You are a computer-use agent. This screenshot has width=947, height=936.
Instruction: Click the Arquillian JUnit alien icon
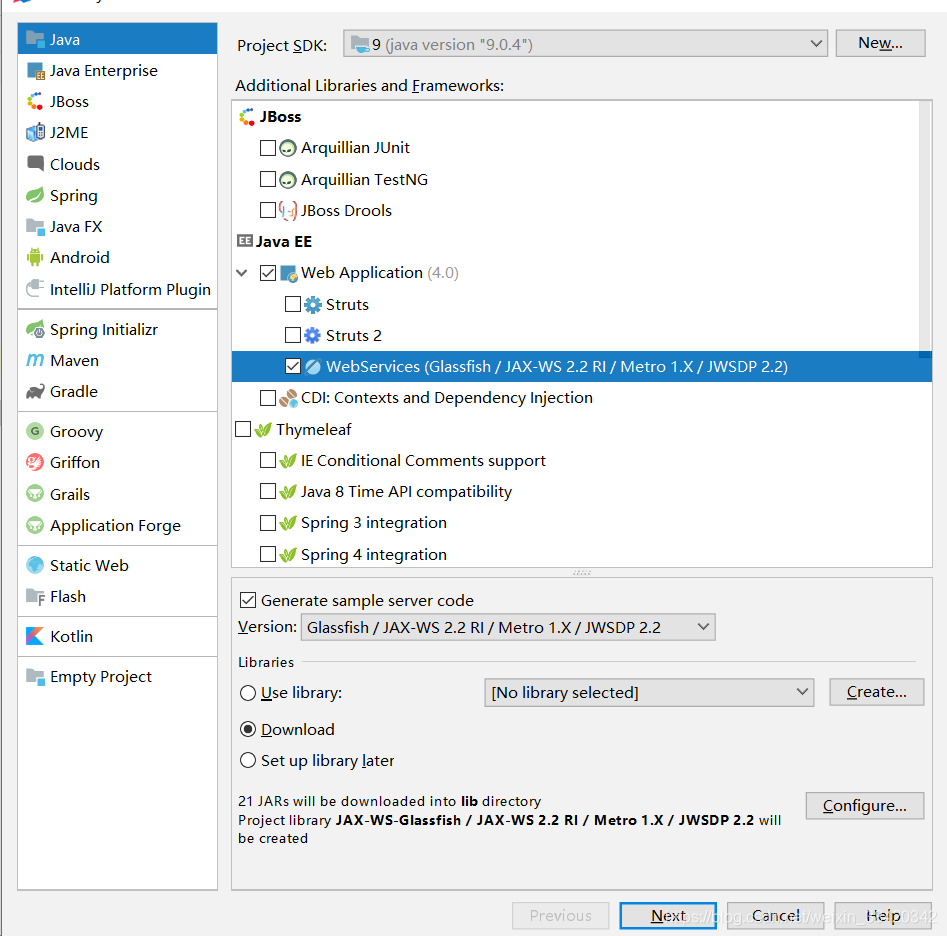click(x=288, y=148)
